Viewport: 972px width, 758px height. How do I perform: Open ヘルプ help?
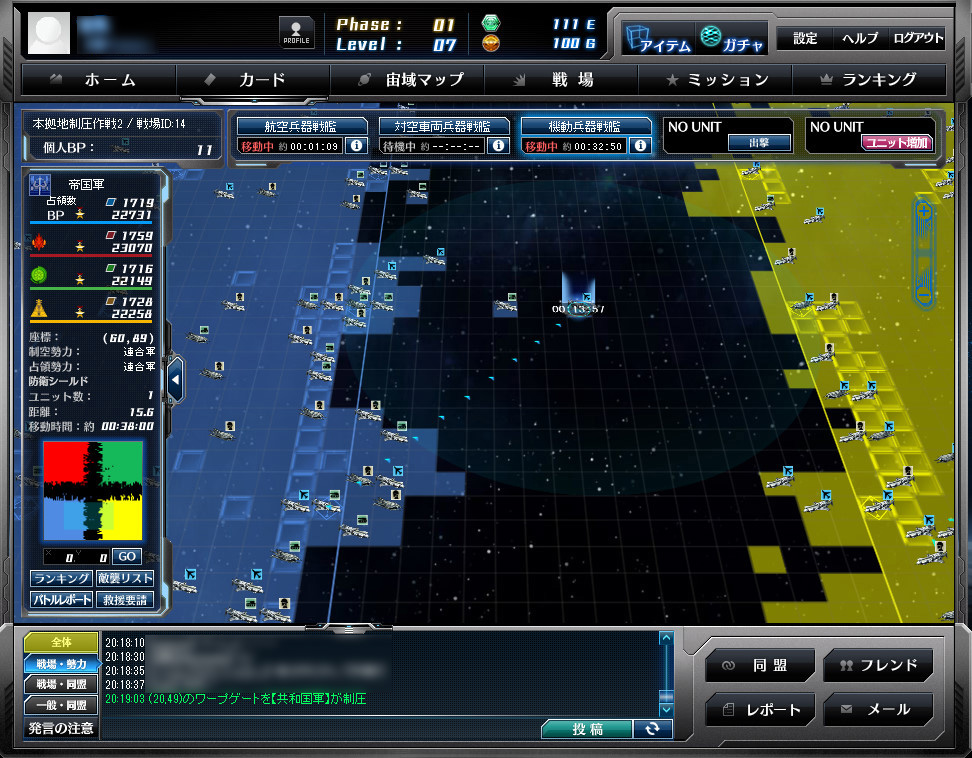point(860,38)
